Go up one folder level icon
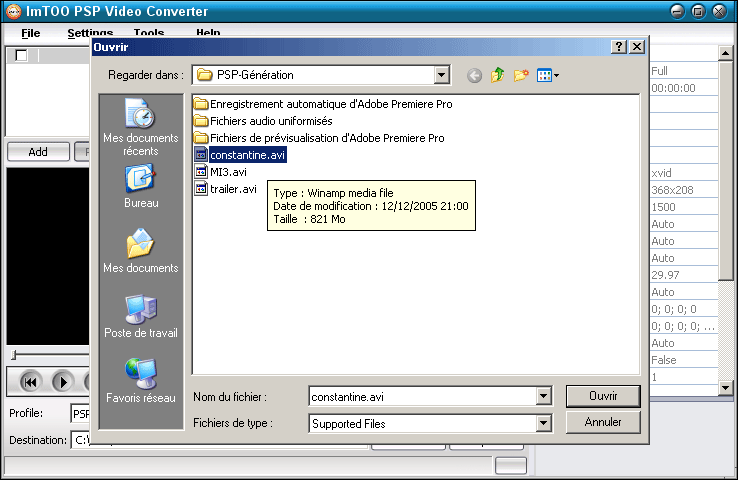Image resolution: width=738 pixels, height=480 pixels. 497,75
